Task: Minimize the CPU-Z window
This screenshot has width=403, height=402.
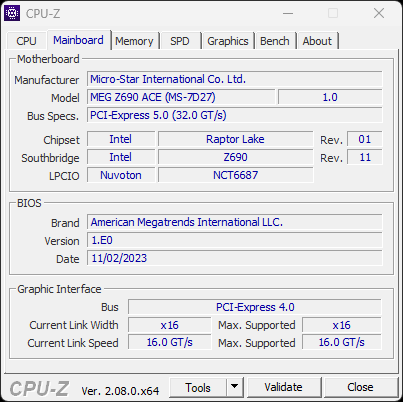Action: pyautogui.click(x=288, y=14)
